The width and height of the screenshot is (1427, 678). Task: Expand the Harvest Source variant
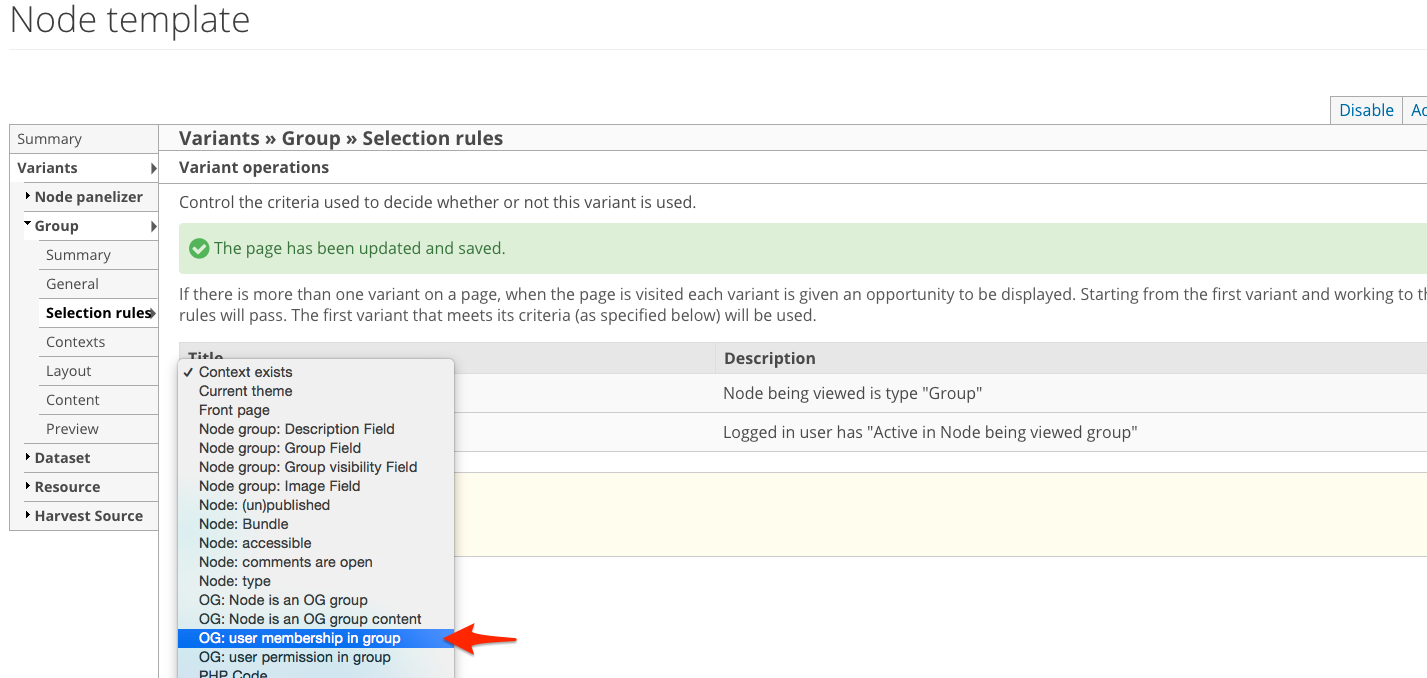coord(88,516)
